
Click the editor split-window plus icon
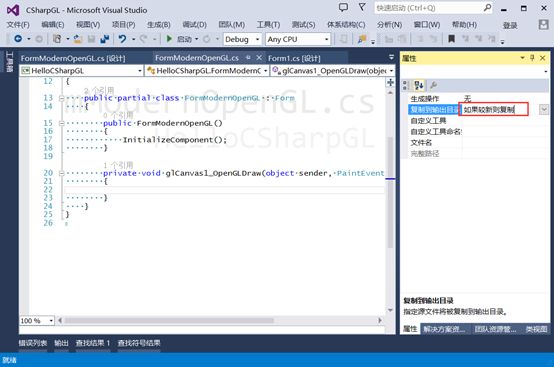pos(390,82)
